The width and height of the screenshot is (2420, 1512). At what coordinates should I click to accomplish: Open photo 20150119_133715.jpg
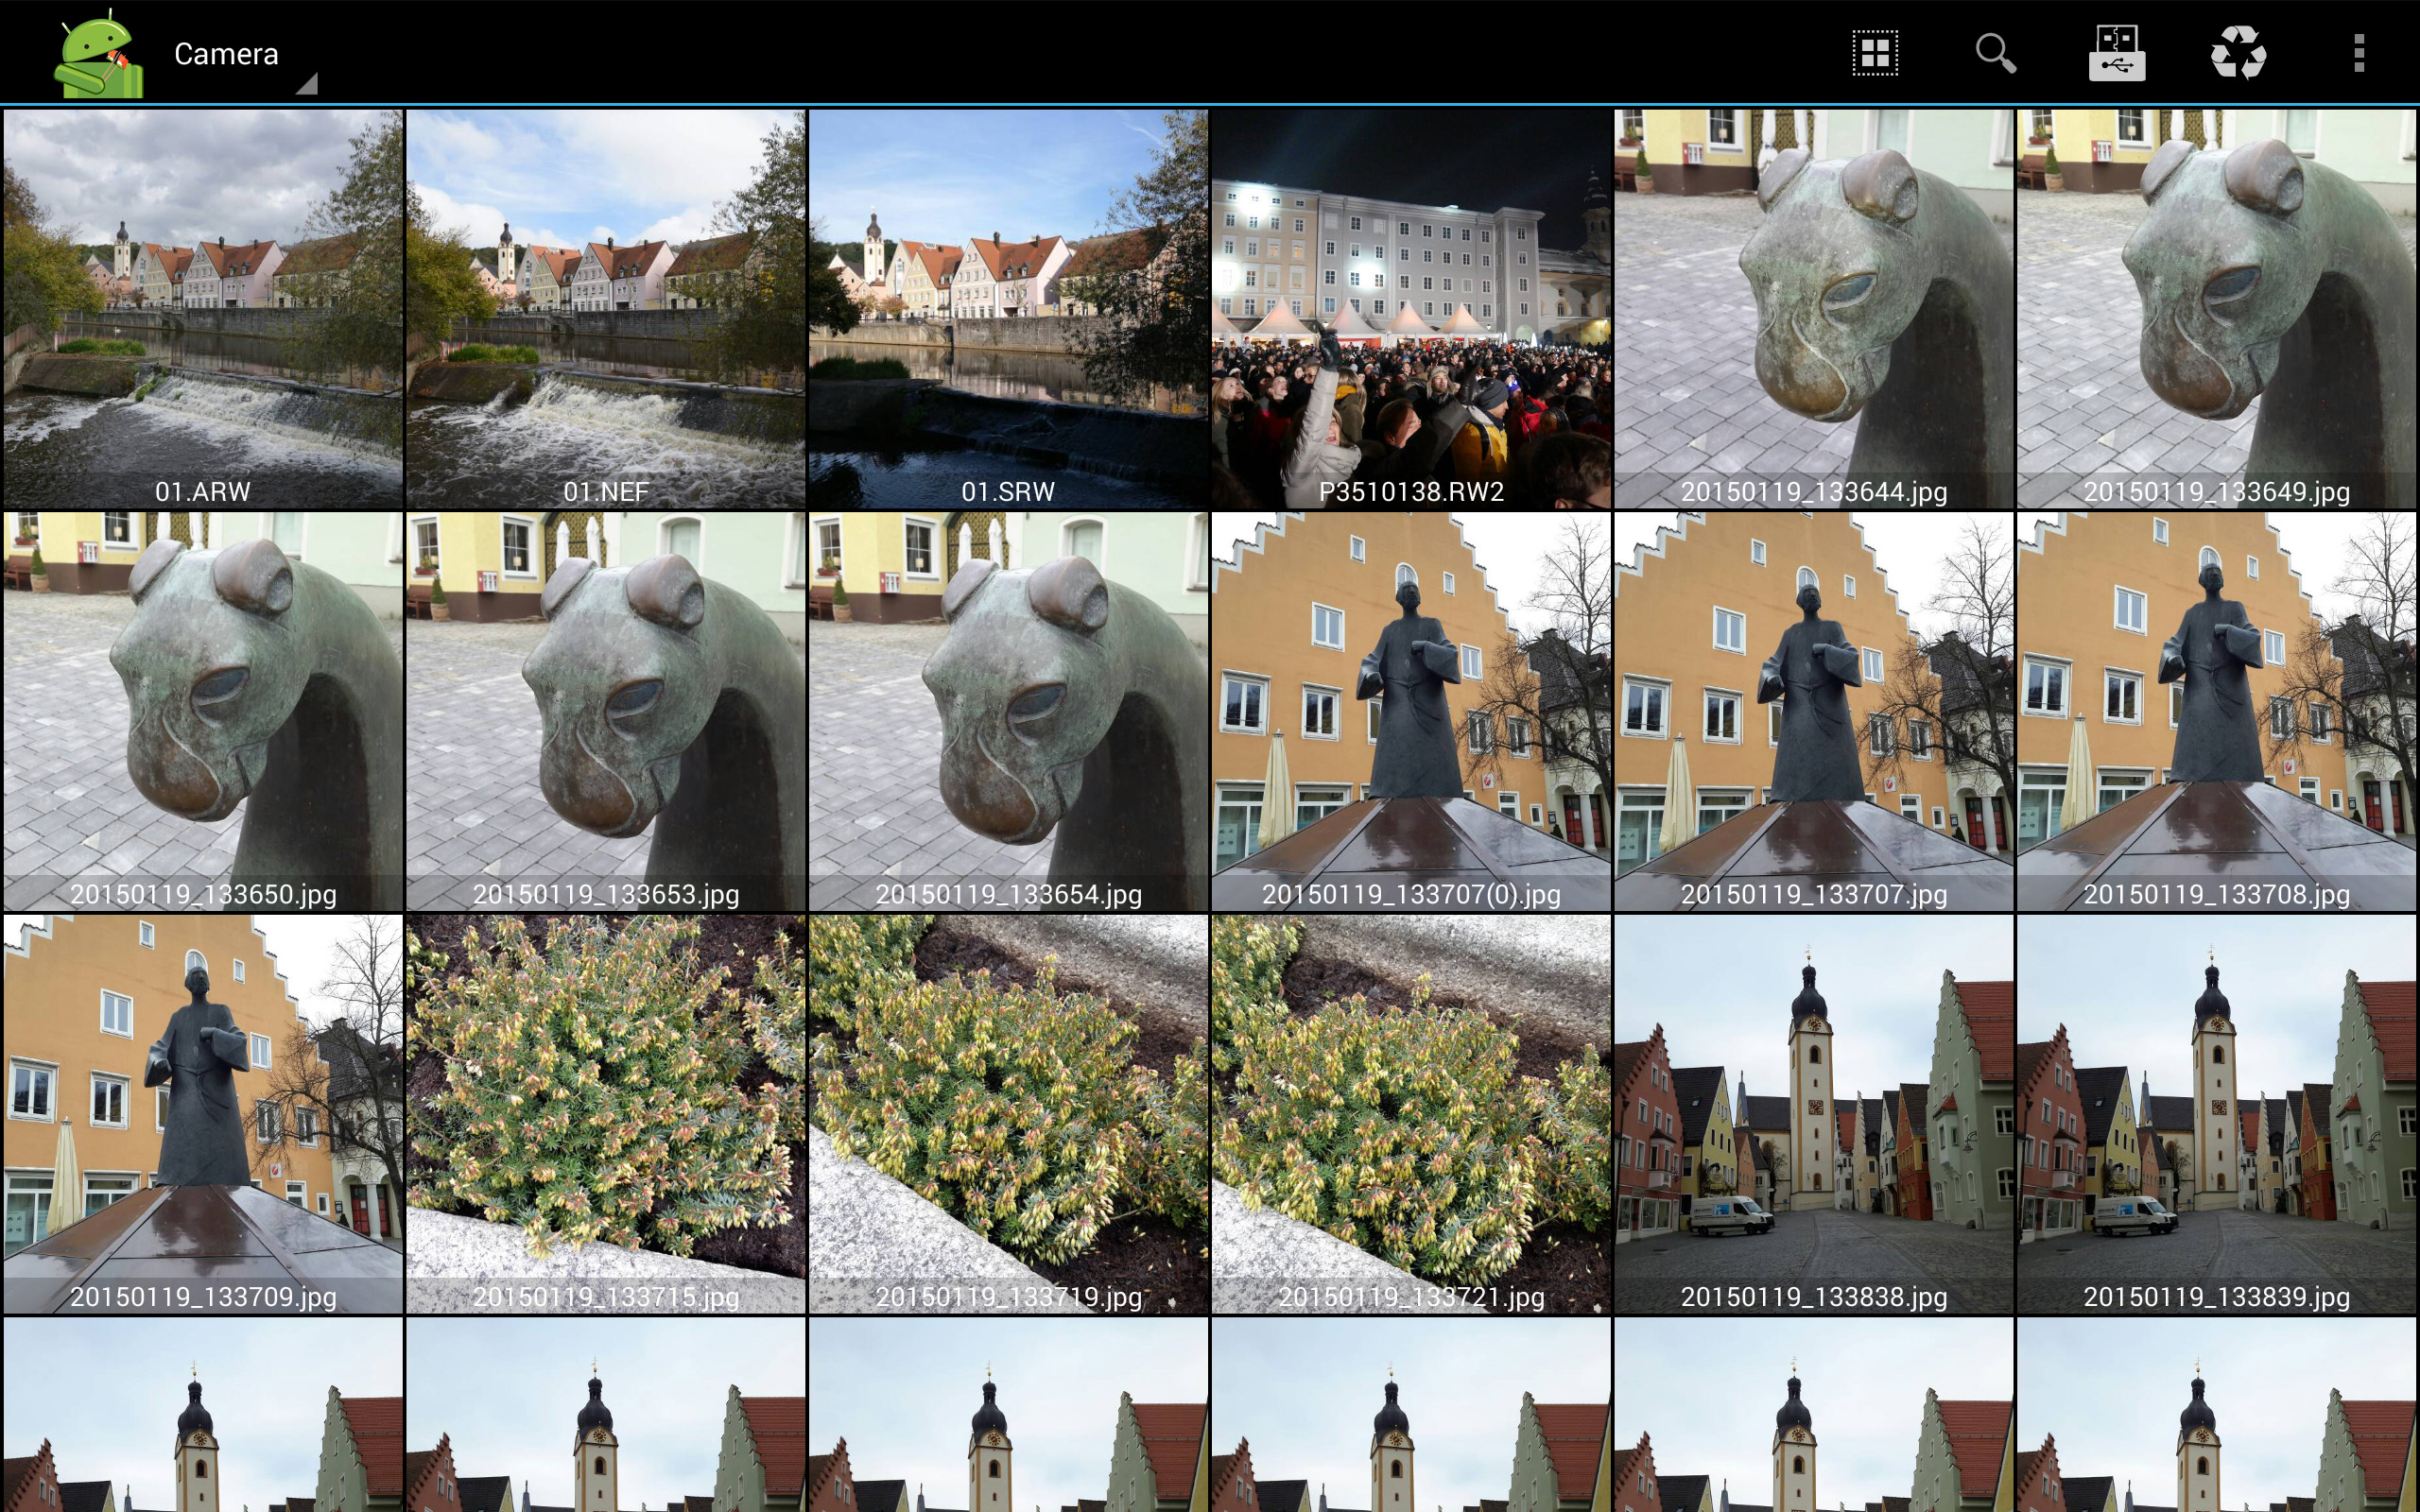pos(606,1114)
